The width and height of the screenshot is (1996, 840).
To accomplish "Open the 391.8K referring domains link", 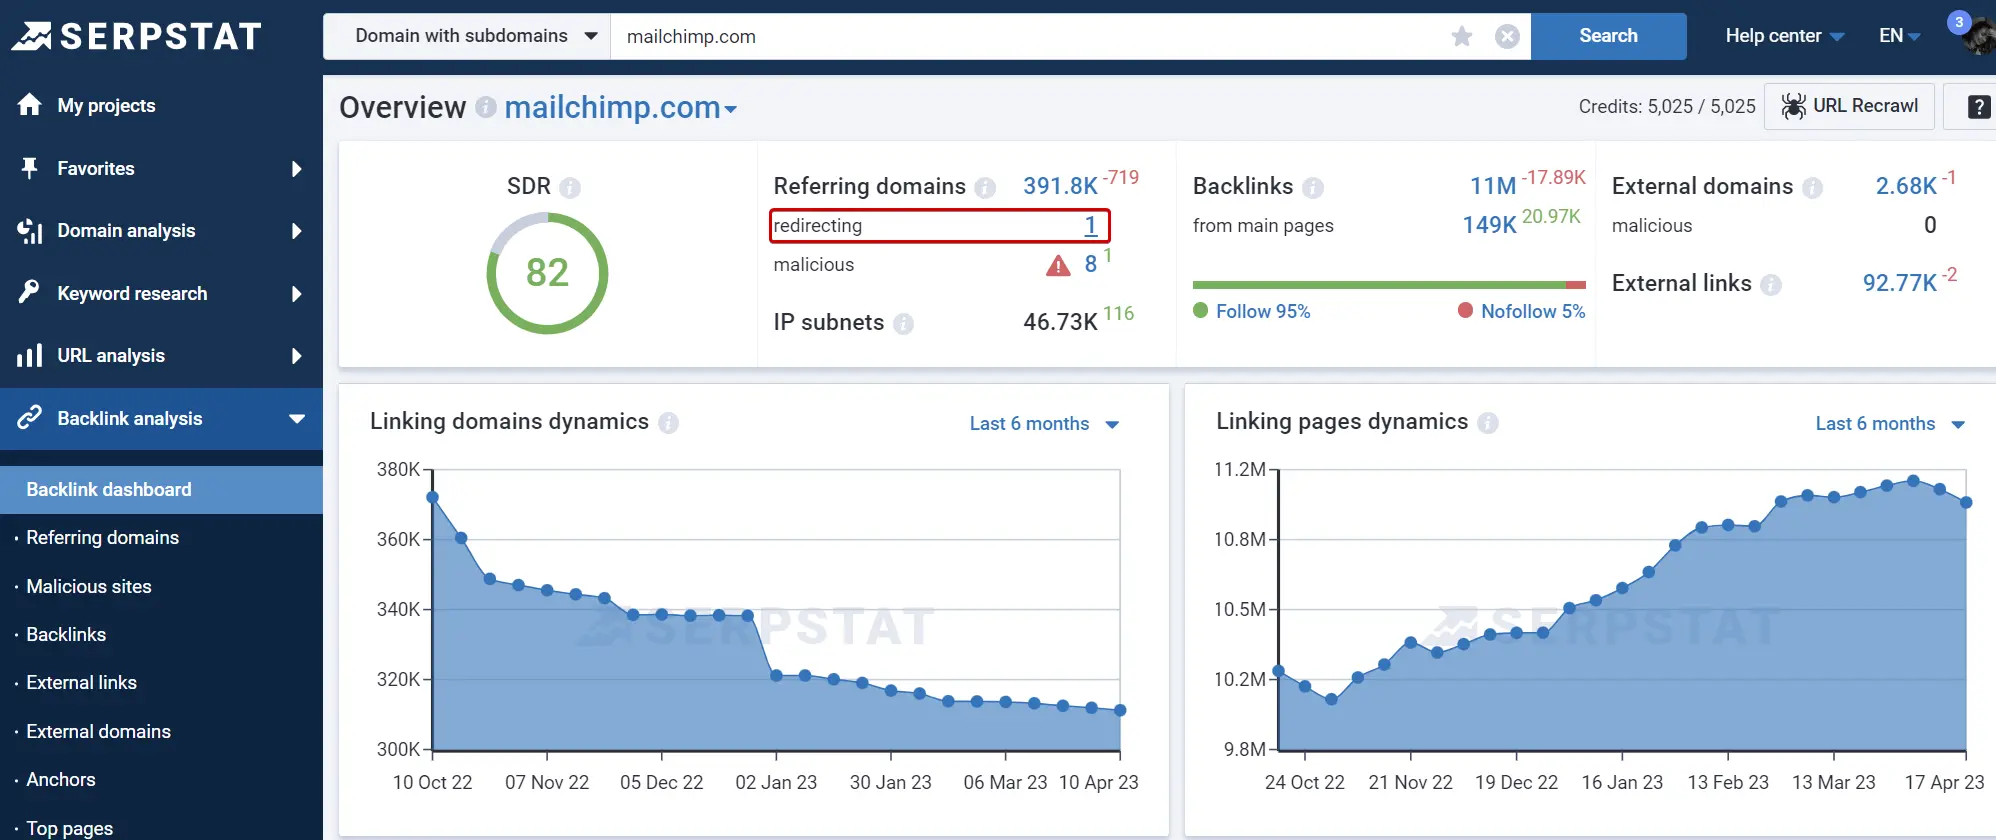I will tap(1060, 187).
